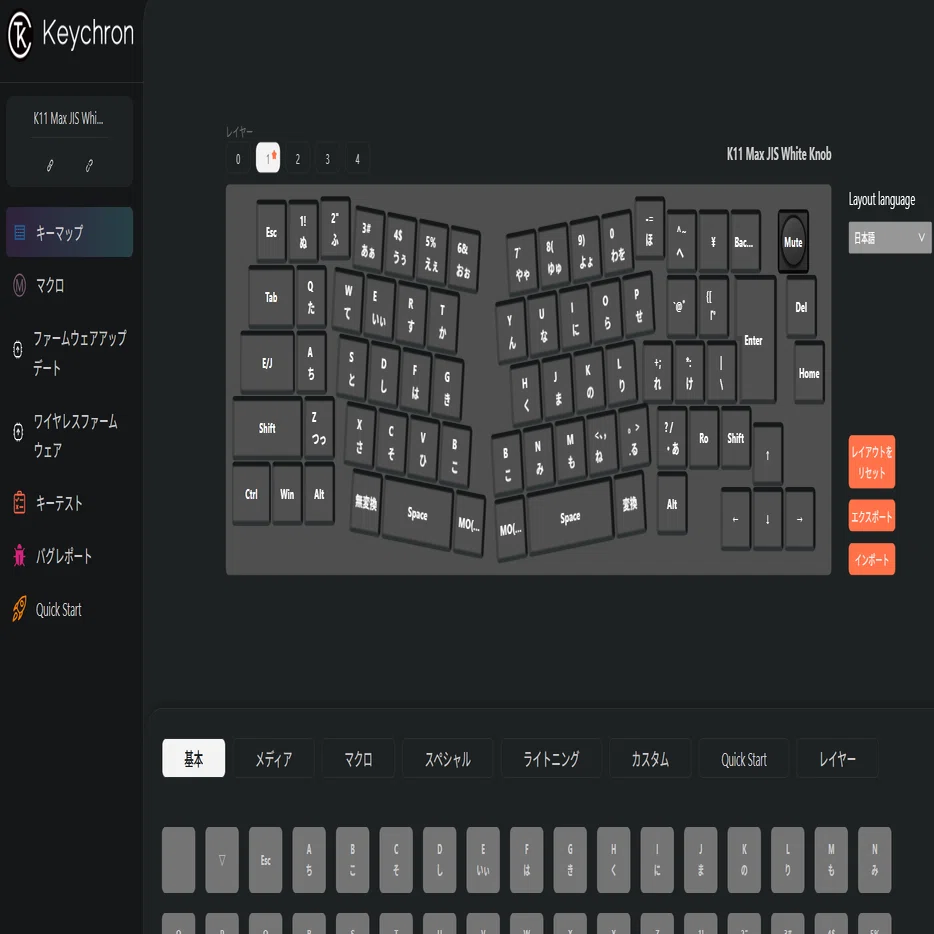This screenshot has width=934, height=934.
Task: Select the 無変換 key
Action: pos(366,503)
